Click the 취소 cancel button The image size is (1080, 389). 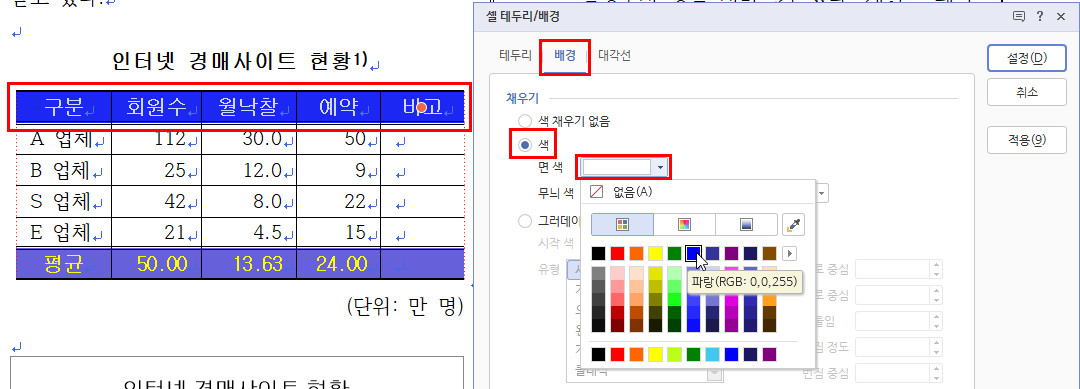1026,92
